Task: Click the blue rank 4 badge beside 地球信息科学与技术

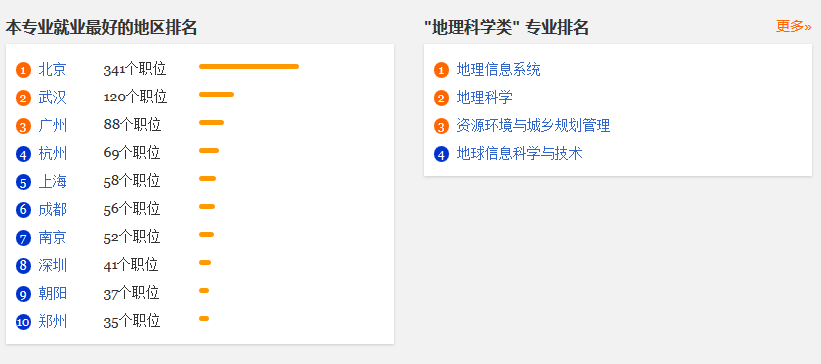Action: 441,154
